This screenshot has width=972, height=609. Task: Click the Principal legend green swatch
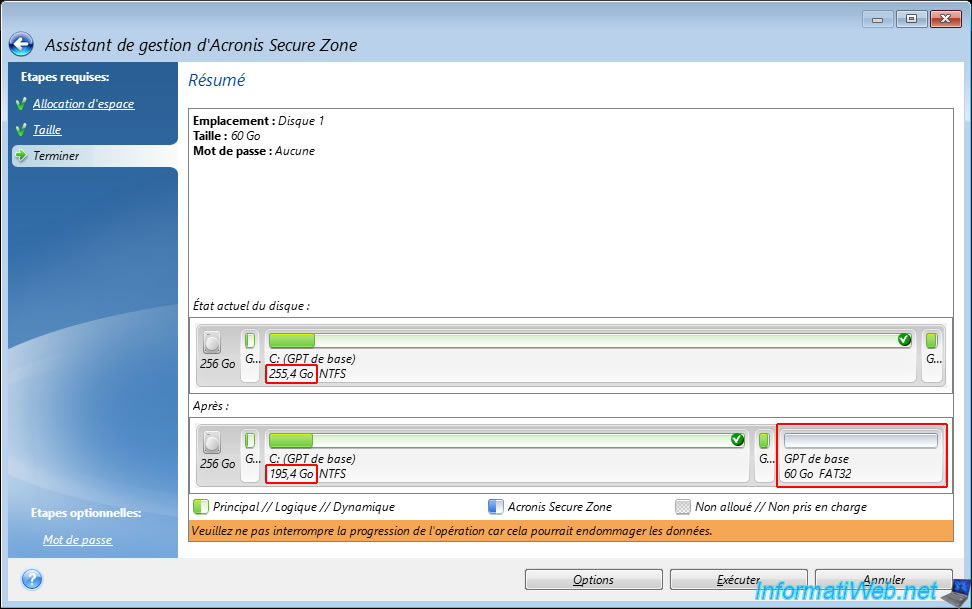pos(200,507)
